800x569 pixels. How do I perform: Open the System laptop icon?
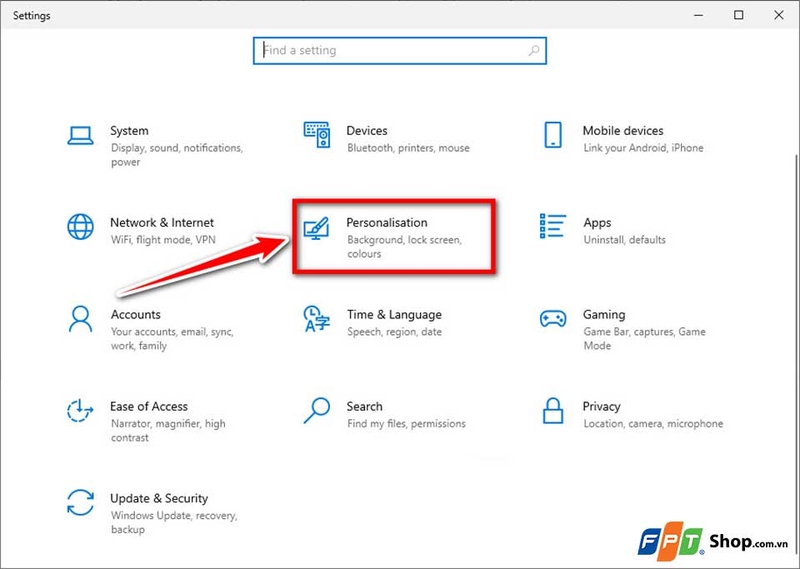click(x=80, y=136)
